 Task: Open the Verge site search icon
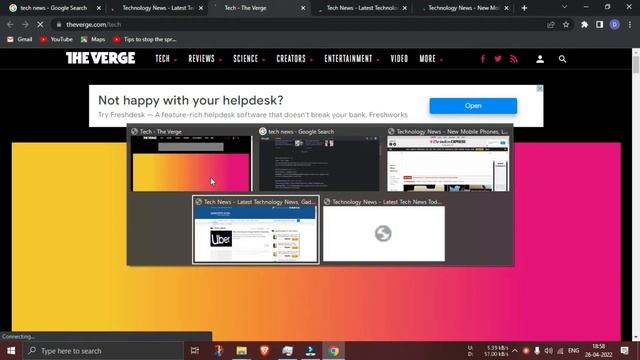pyautogui.click(x=562, y=59)
